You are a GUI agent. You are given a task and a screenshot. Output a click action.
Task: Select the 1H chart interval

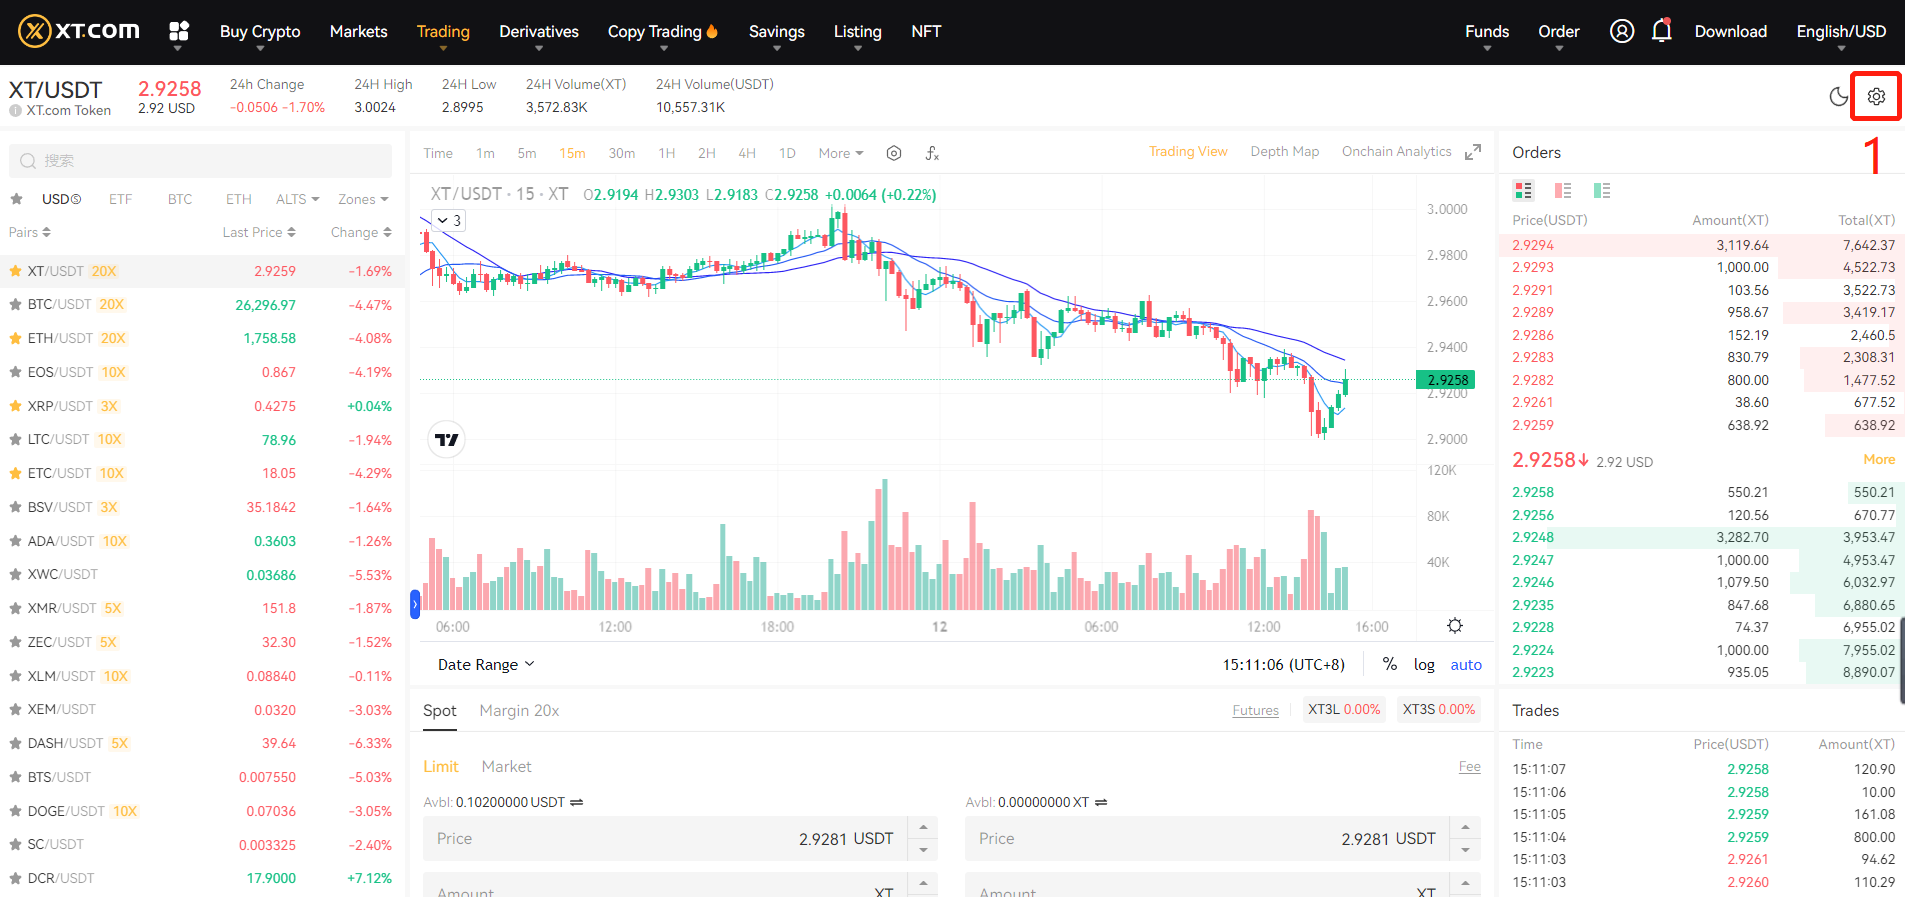(x=667, y=153)
